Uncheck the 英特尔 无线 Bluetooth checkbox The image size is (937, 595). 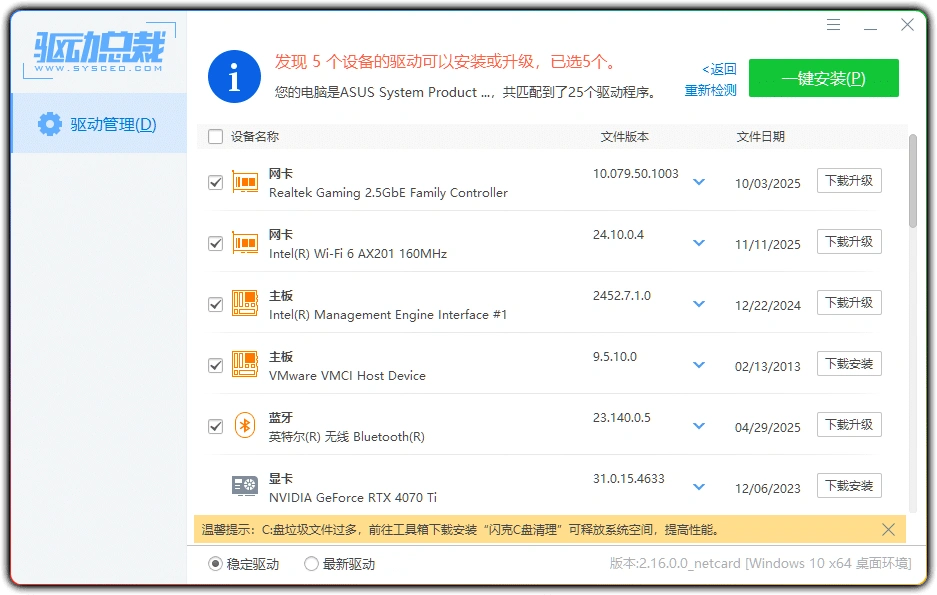[215, 426]
